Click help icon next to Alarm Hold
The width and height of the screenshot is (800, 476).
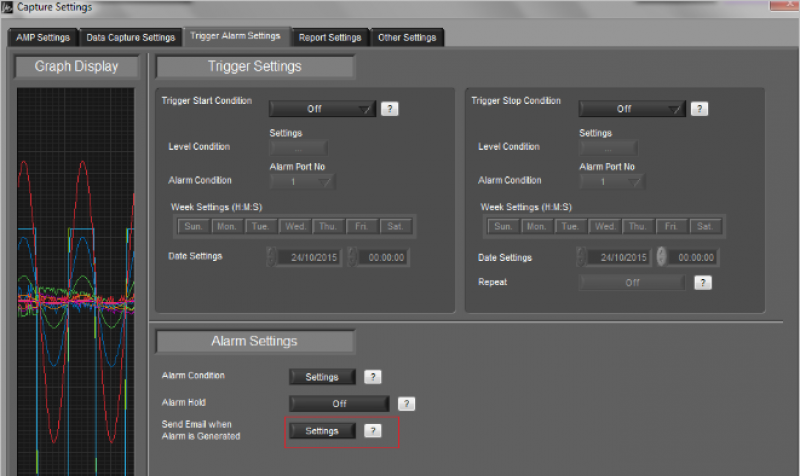406,403
